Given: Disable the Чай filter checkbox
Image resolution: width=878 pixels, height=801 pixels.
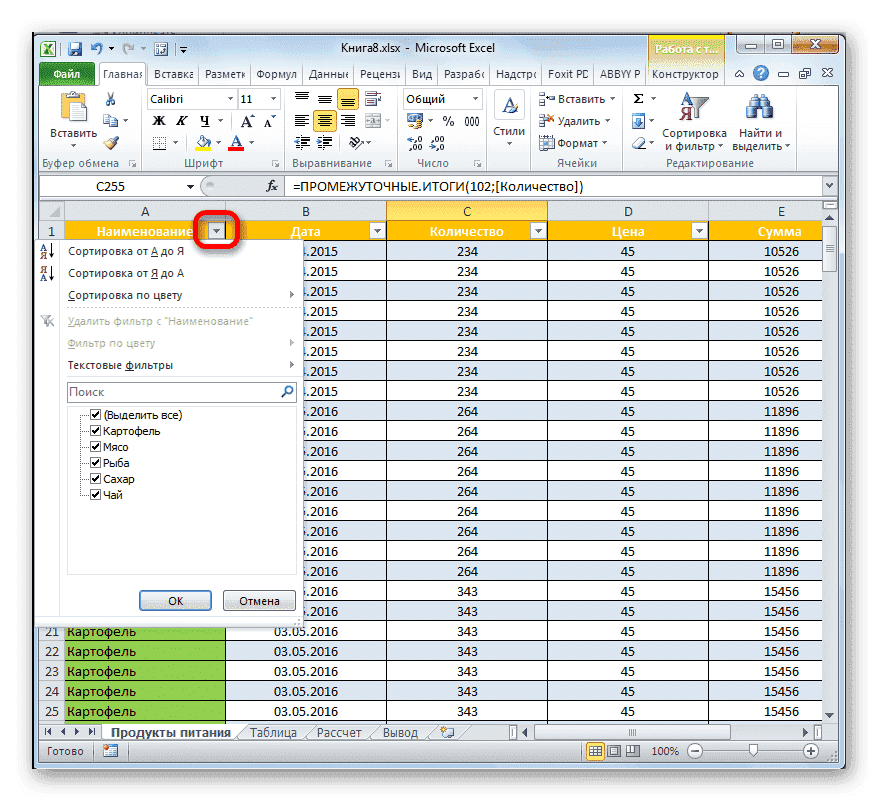Looking at the screenshot, I should (x=95, y=494).
